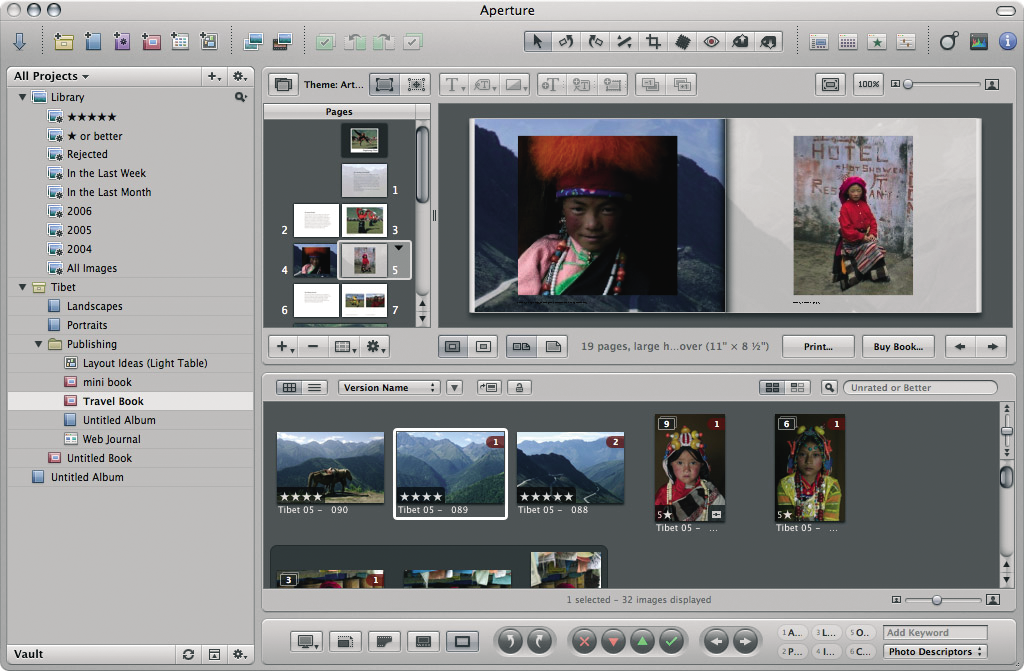
Task: Click the rotate left button in control bar
Action: 510,642
